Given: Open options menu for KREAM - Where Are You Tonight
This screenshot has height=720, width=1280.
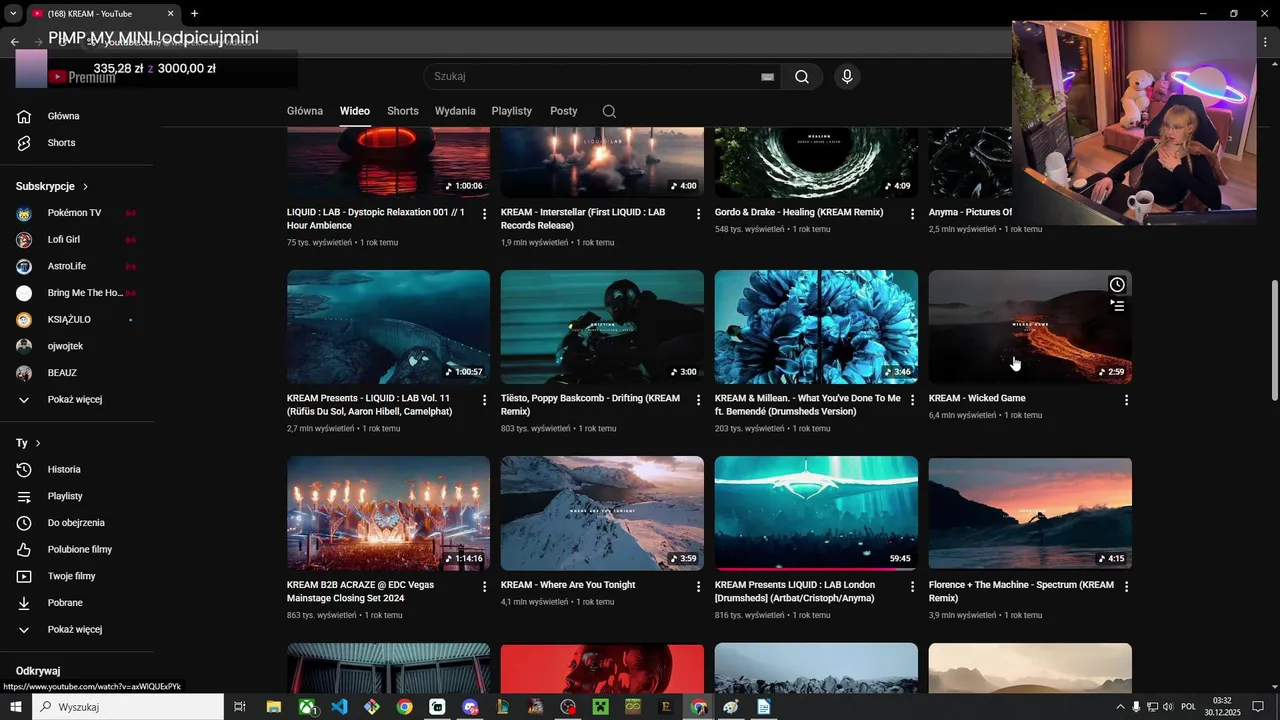Looking at the screenshot, I should (698, 587).
